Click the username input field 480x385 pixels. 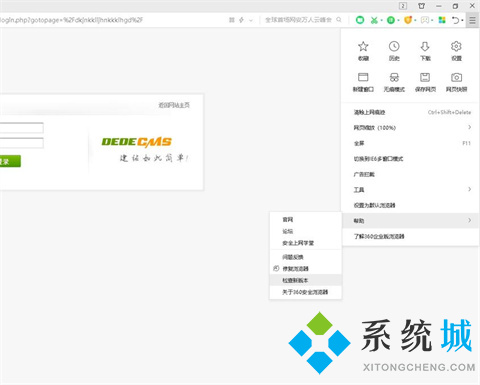point(21,128)
